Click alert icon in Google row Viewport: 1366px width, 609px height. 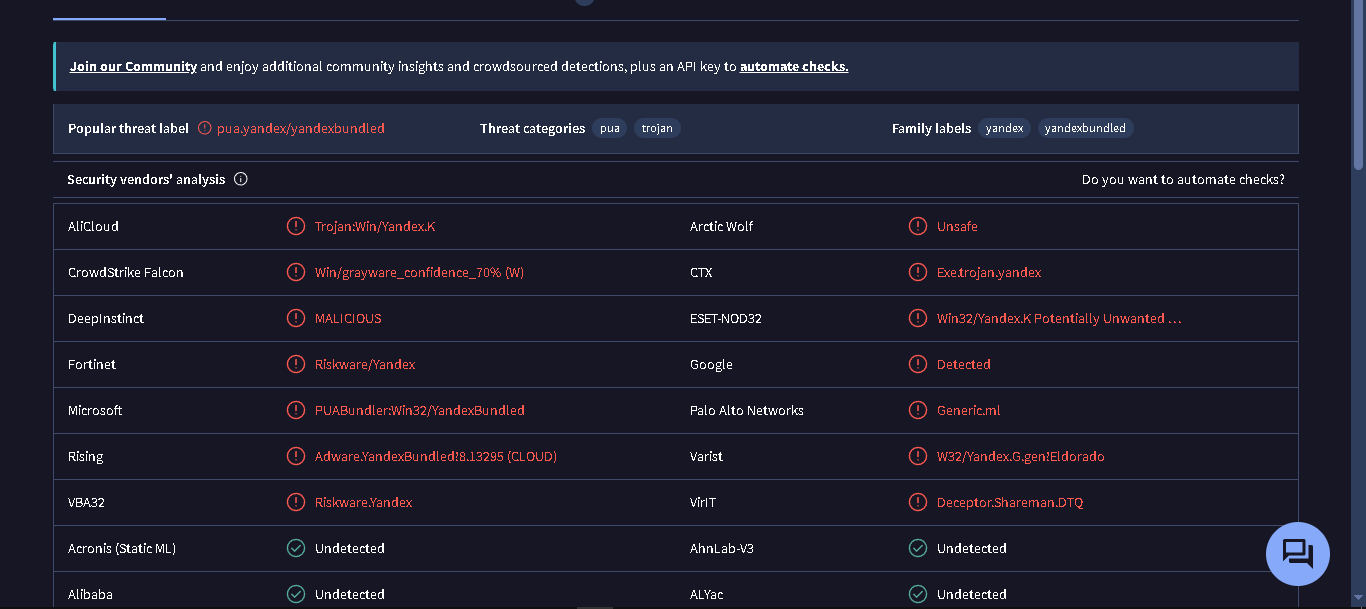(918, 364)
